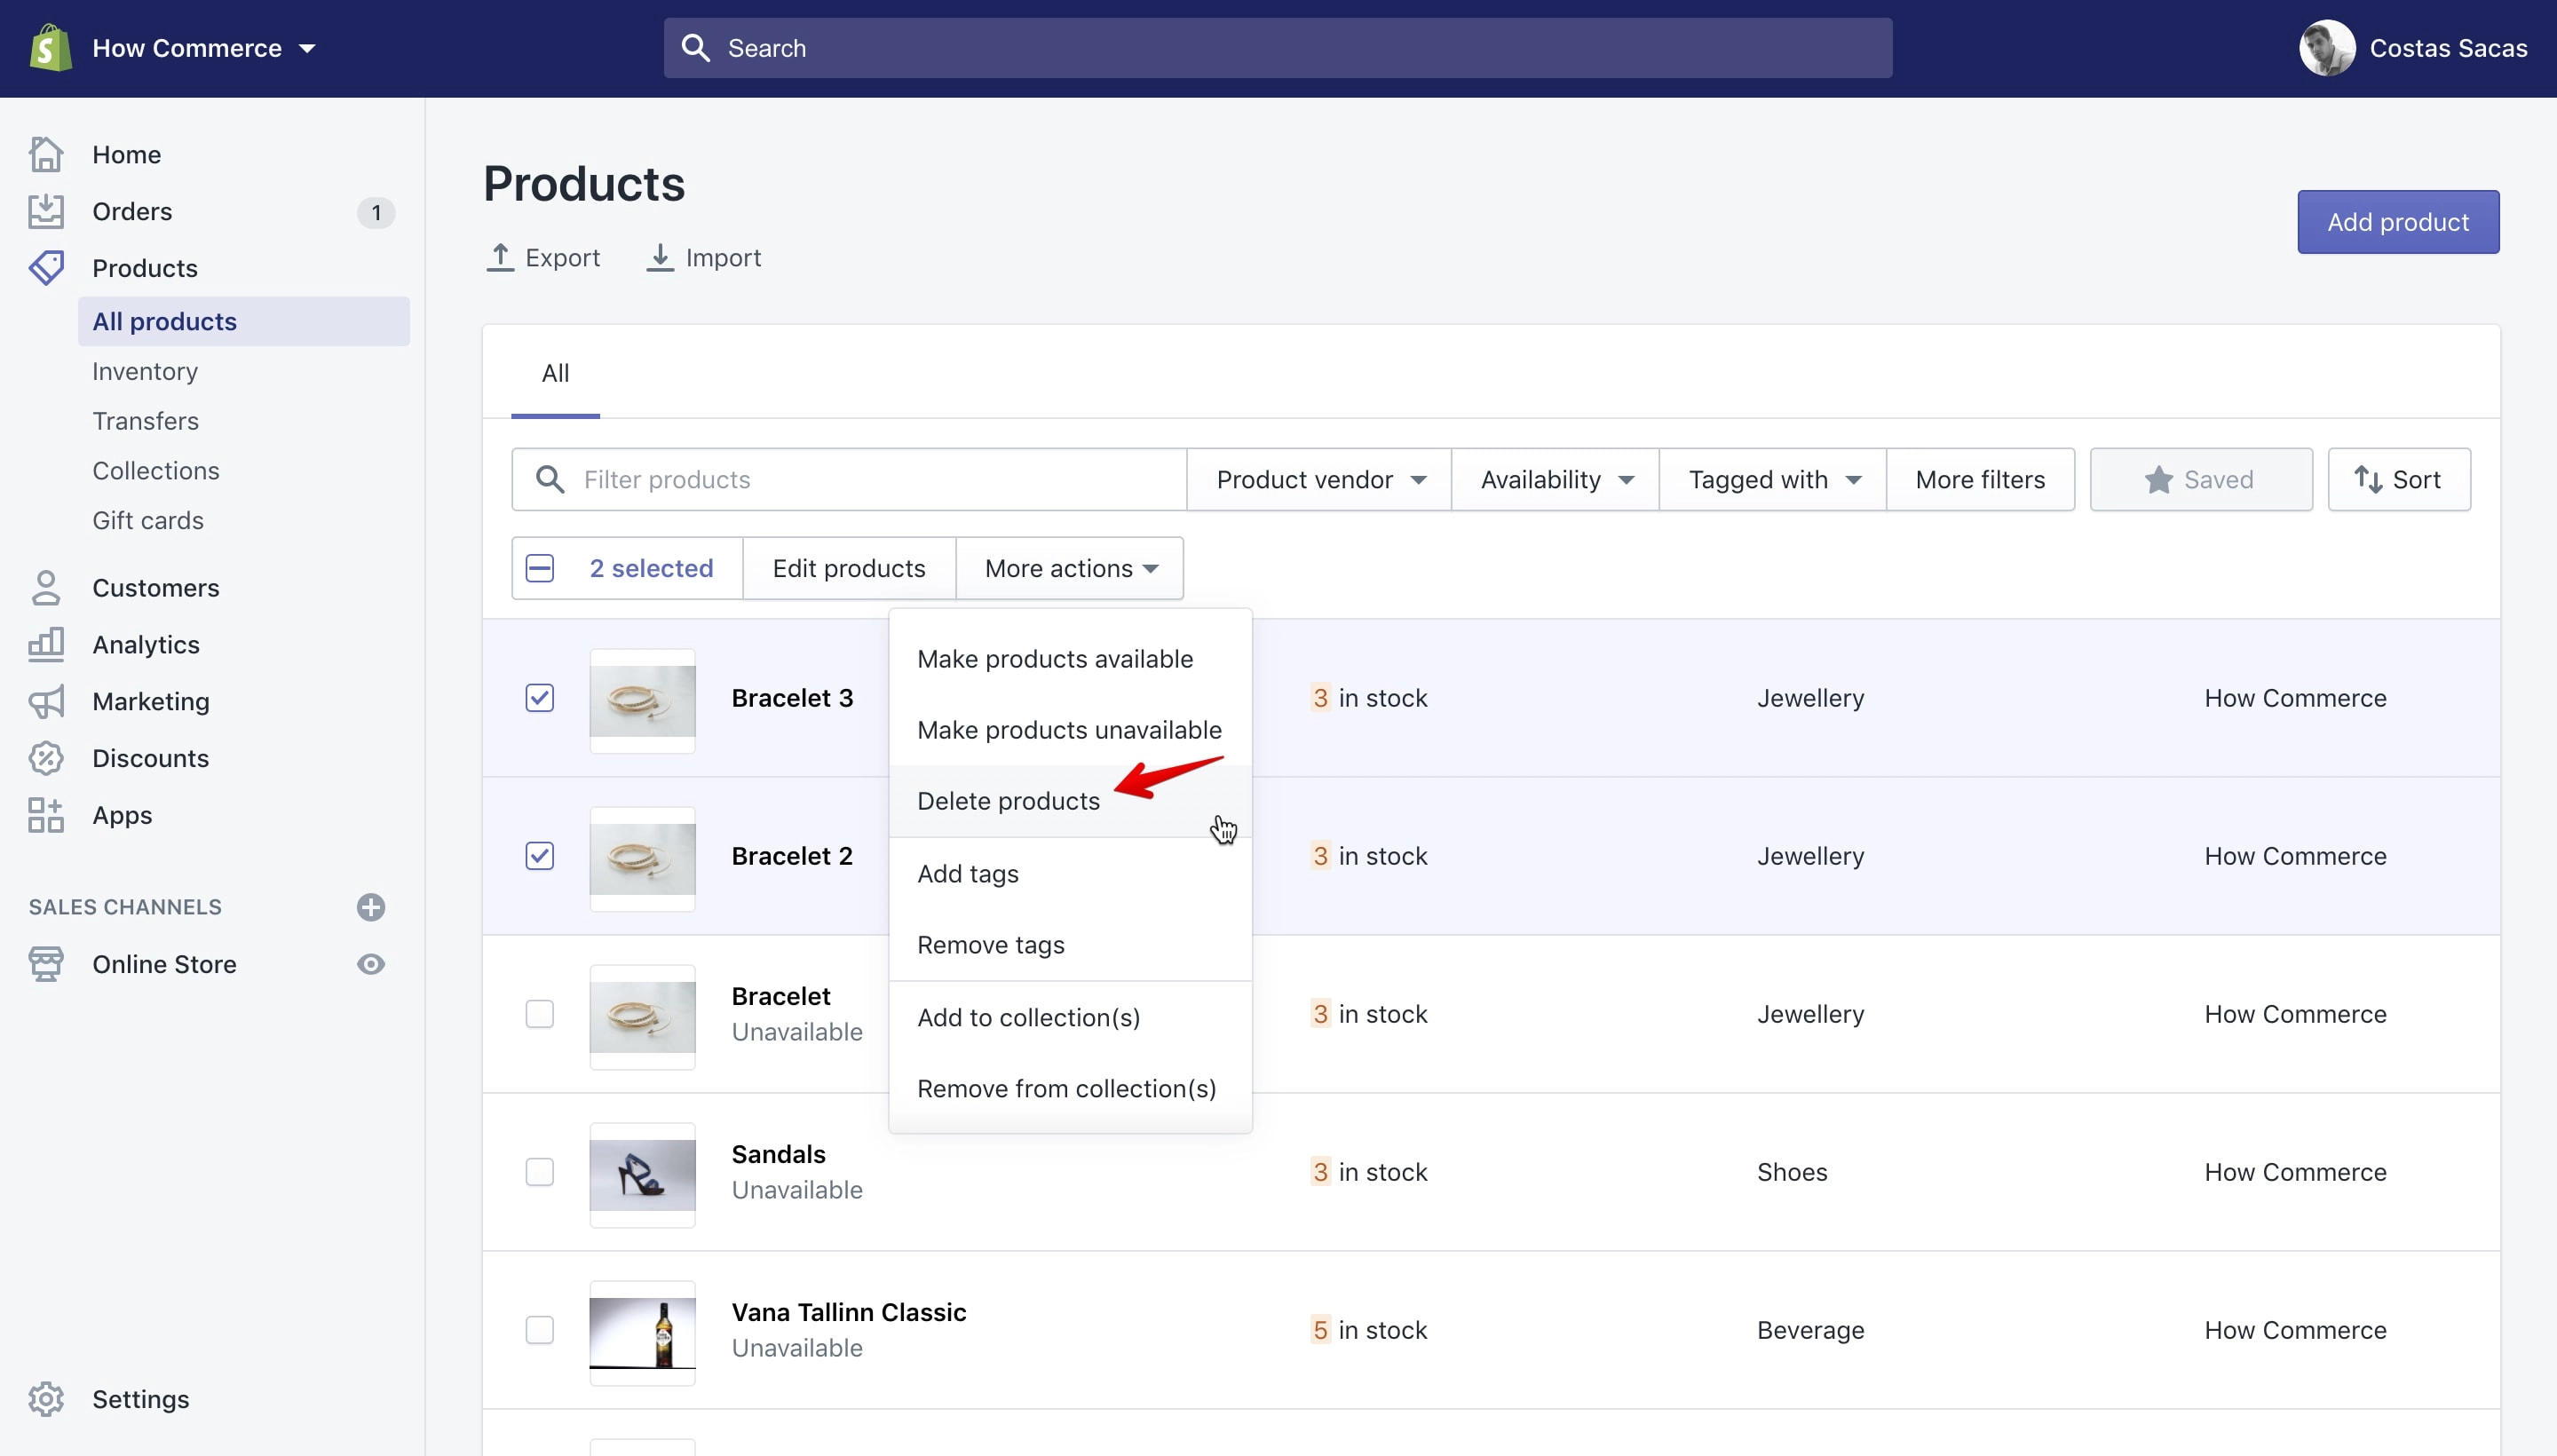Click the Orders inbox icon
This screenshot has width=2557, height=1456.
coord(46,211)
